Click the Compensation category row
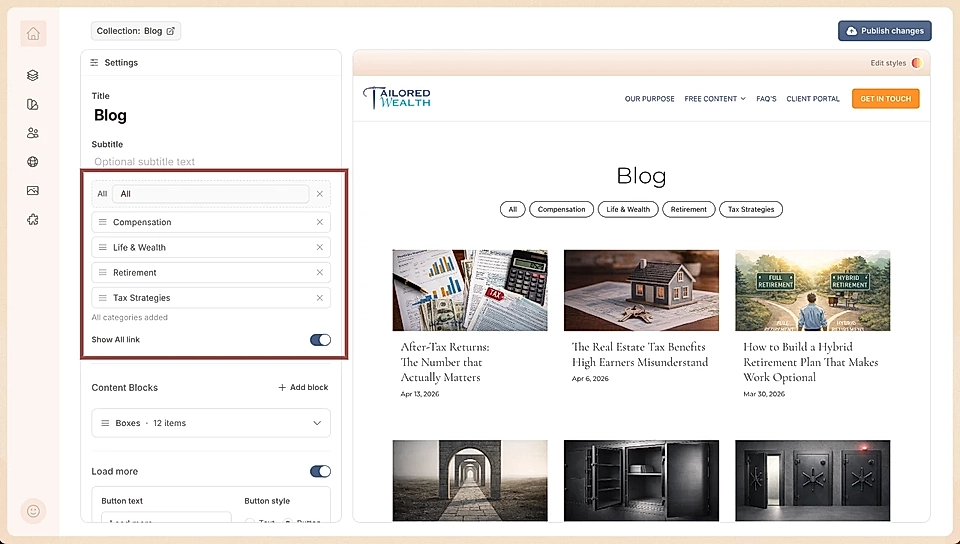The image size is (960, 544). click(x=211, y=222)
